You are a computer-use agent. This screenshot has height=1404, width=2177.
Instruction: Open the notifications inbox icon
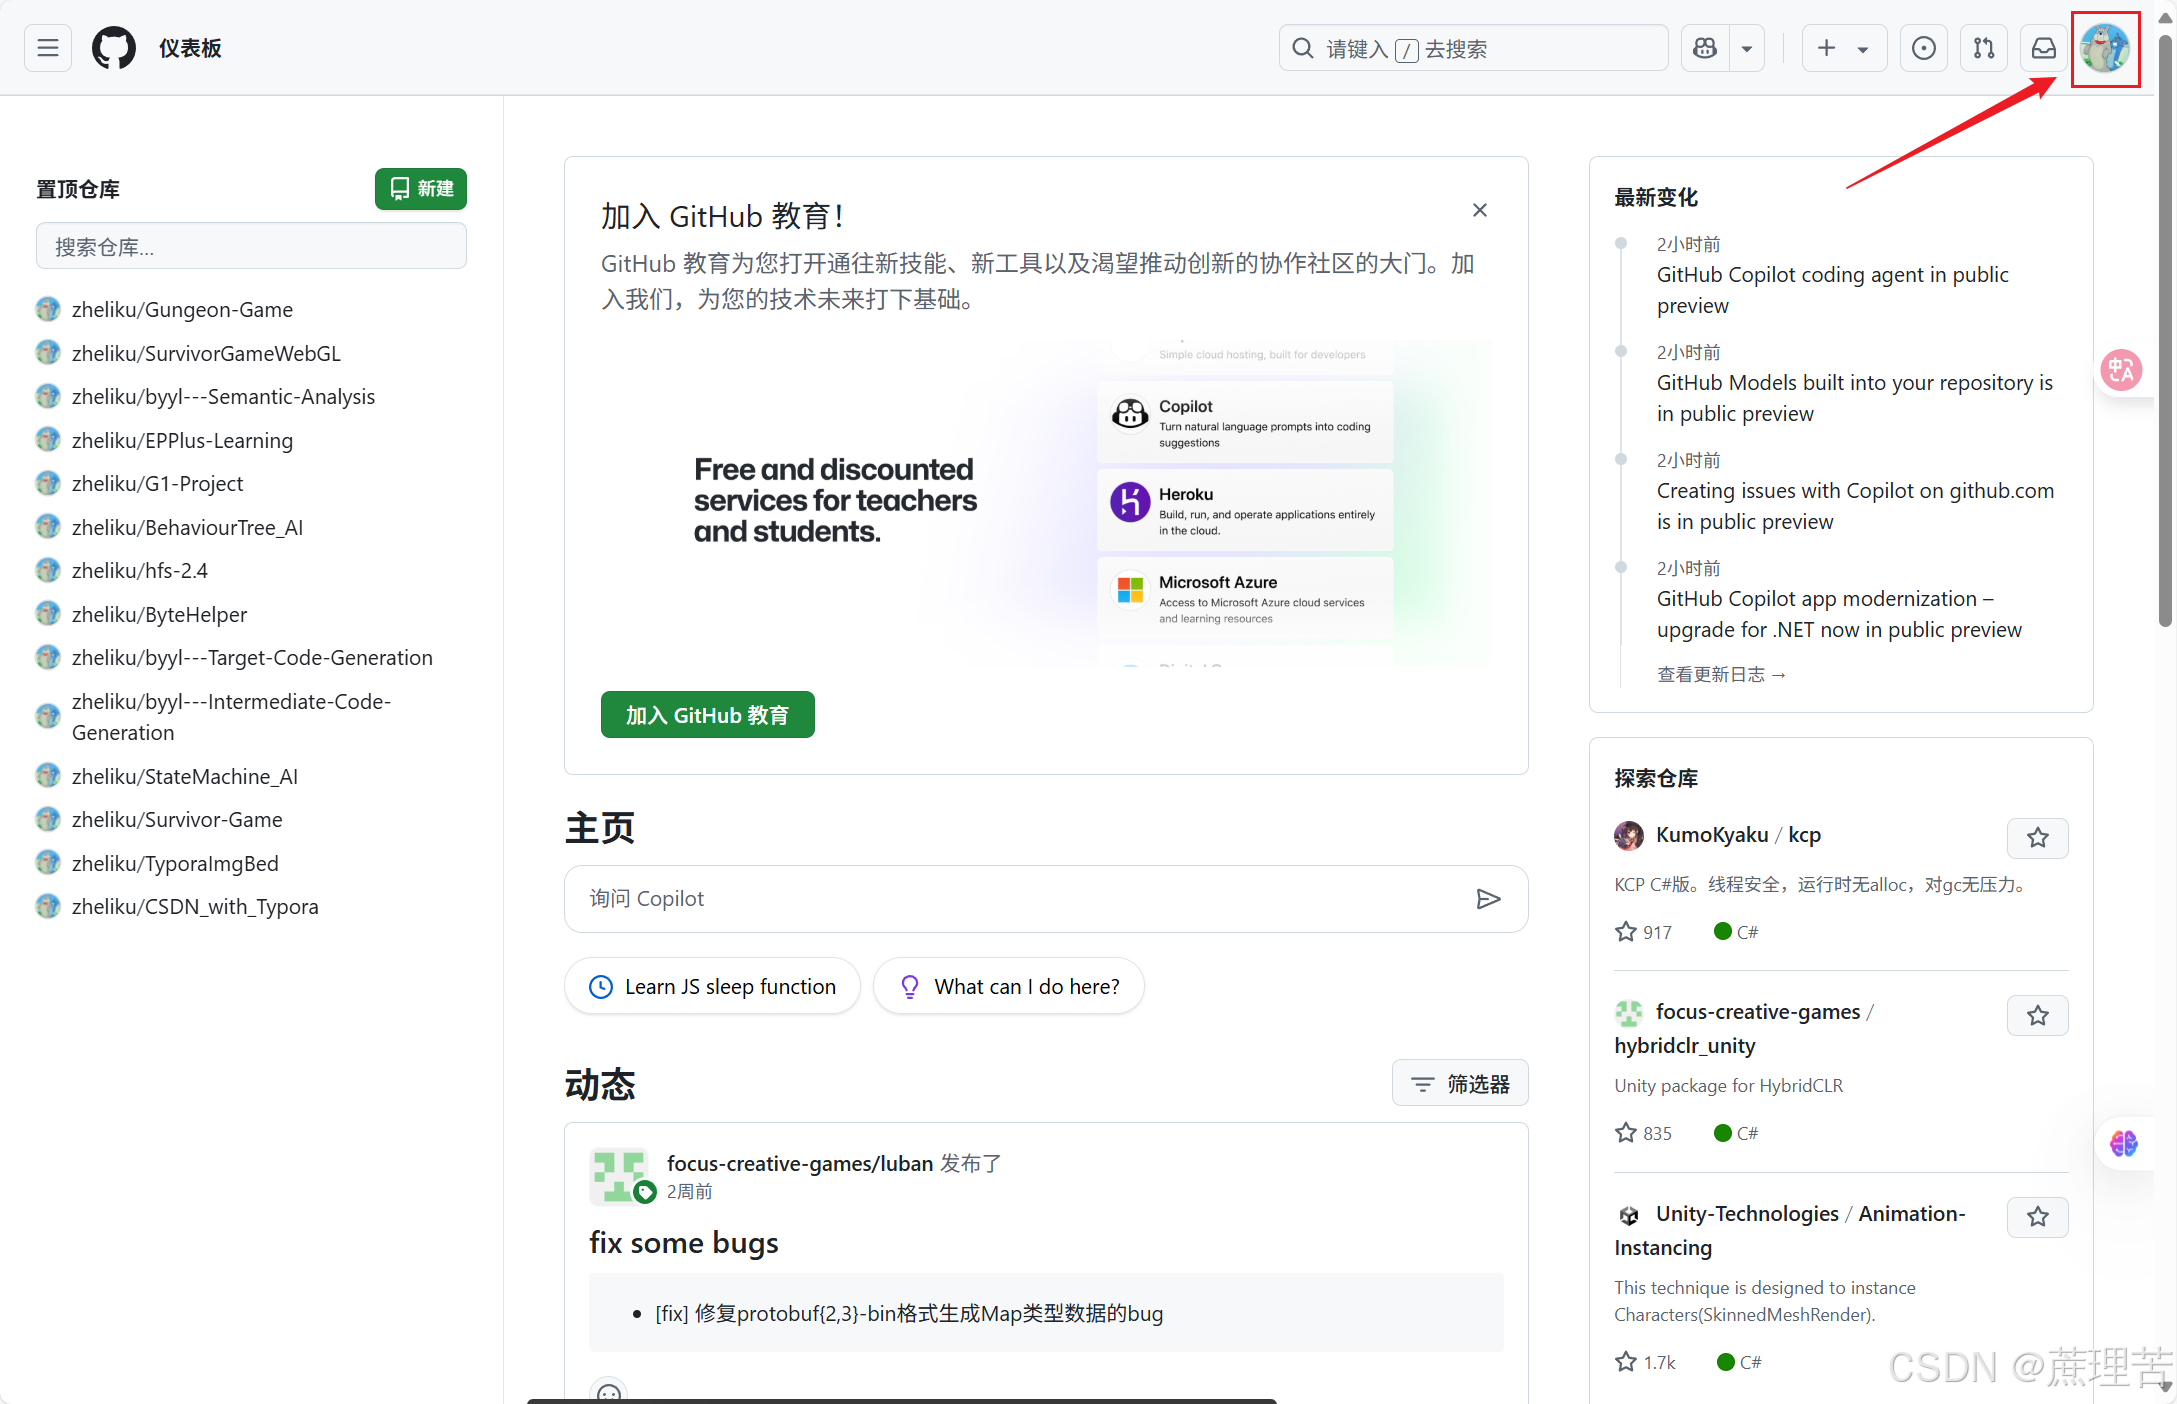pyautogui.click(x=2044, y=48)
